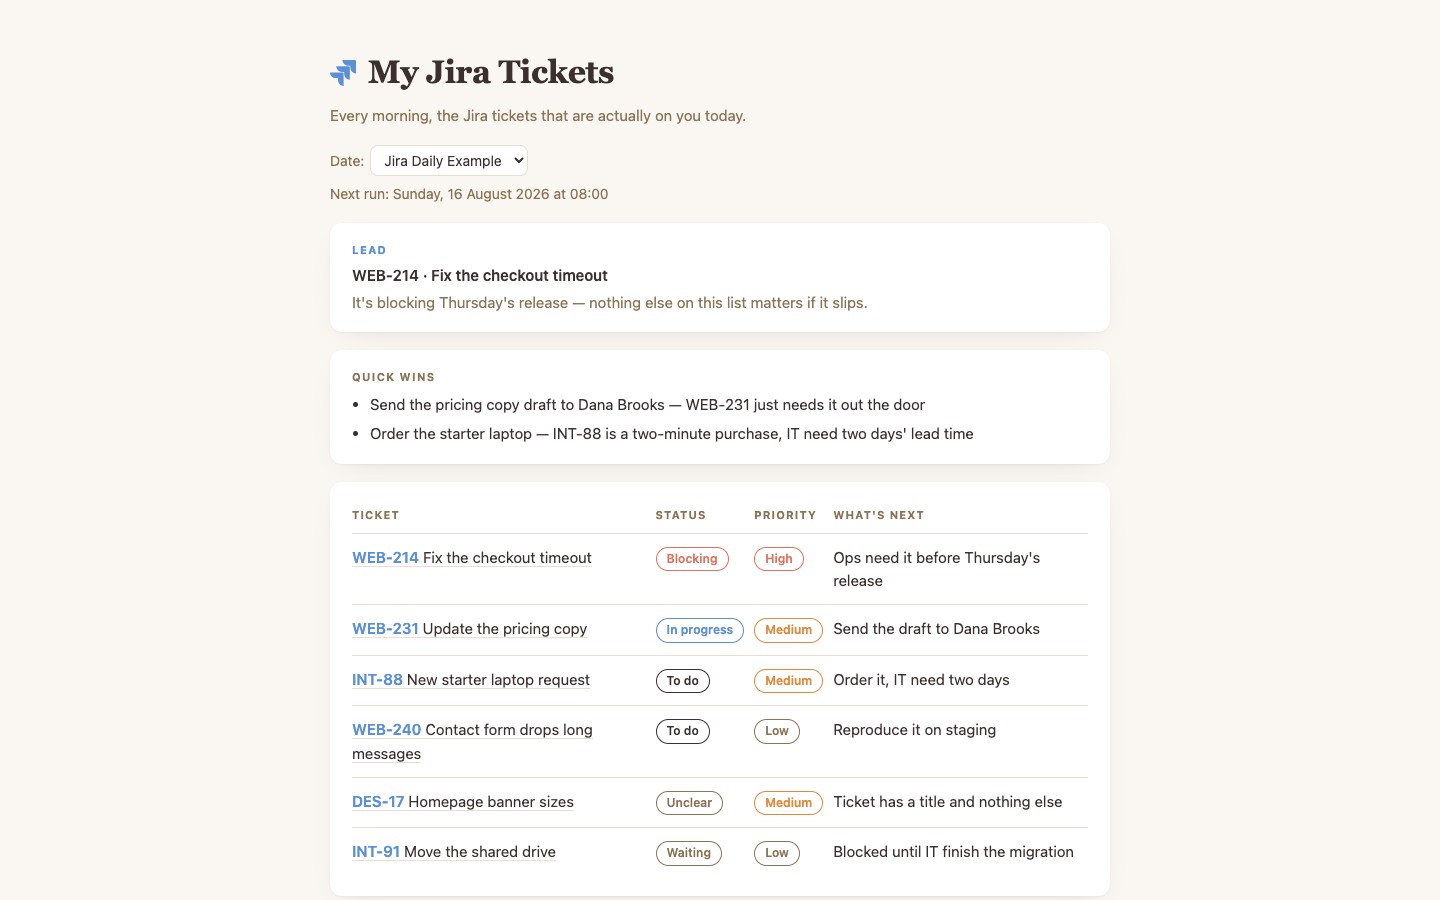Open the INT-88 New starter laptop request link
Screen dimensions: 1440x900
point(471,680)
